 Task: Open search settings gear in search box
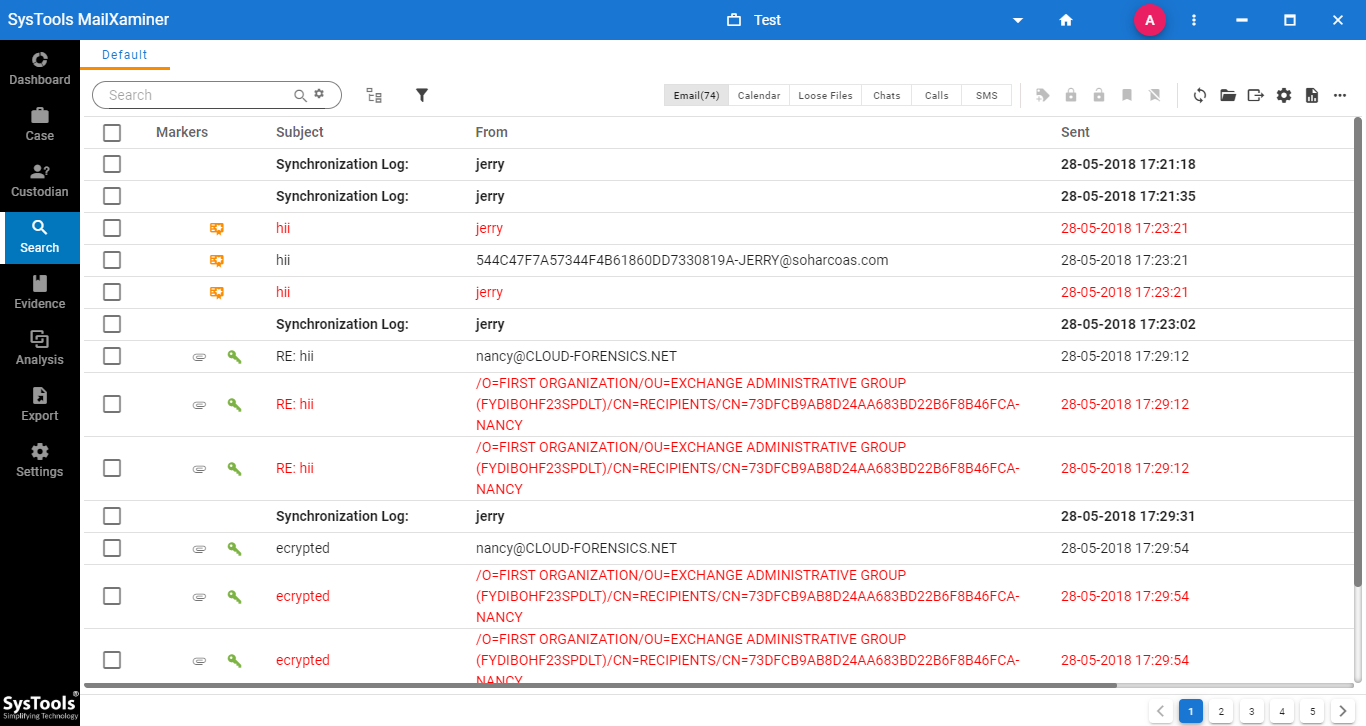tap(319, 94)
